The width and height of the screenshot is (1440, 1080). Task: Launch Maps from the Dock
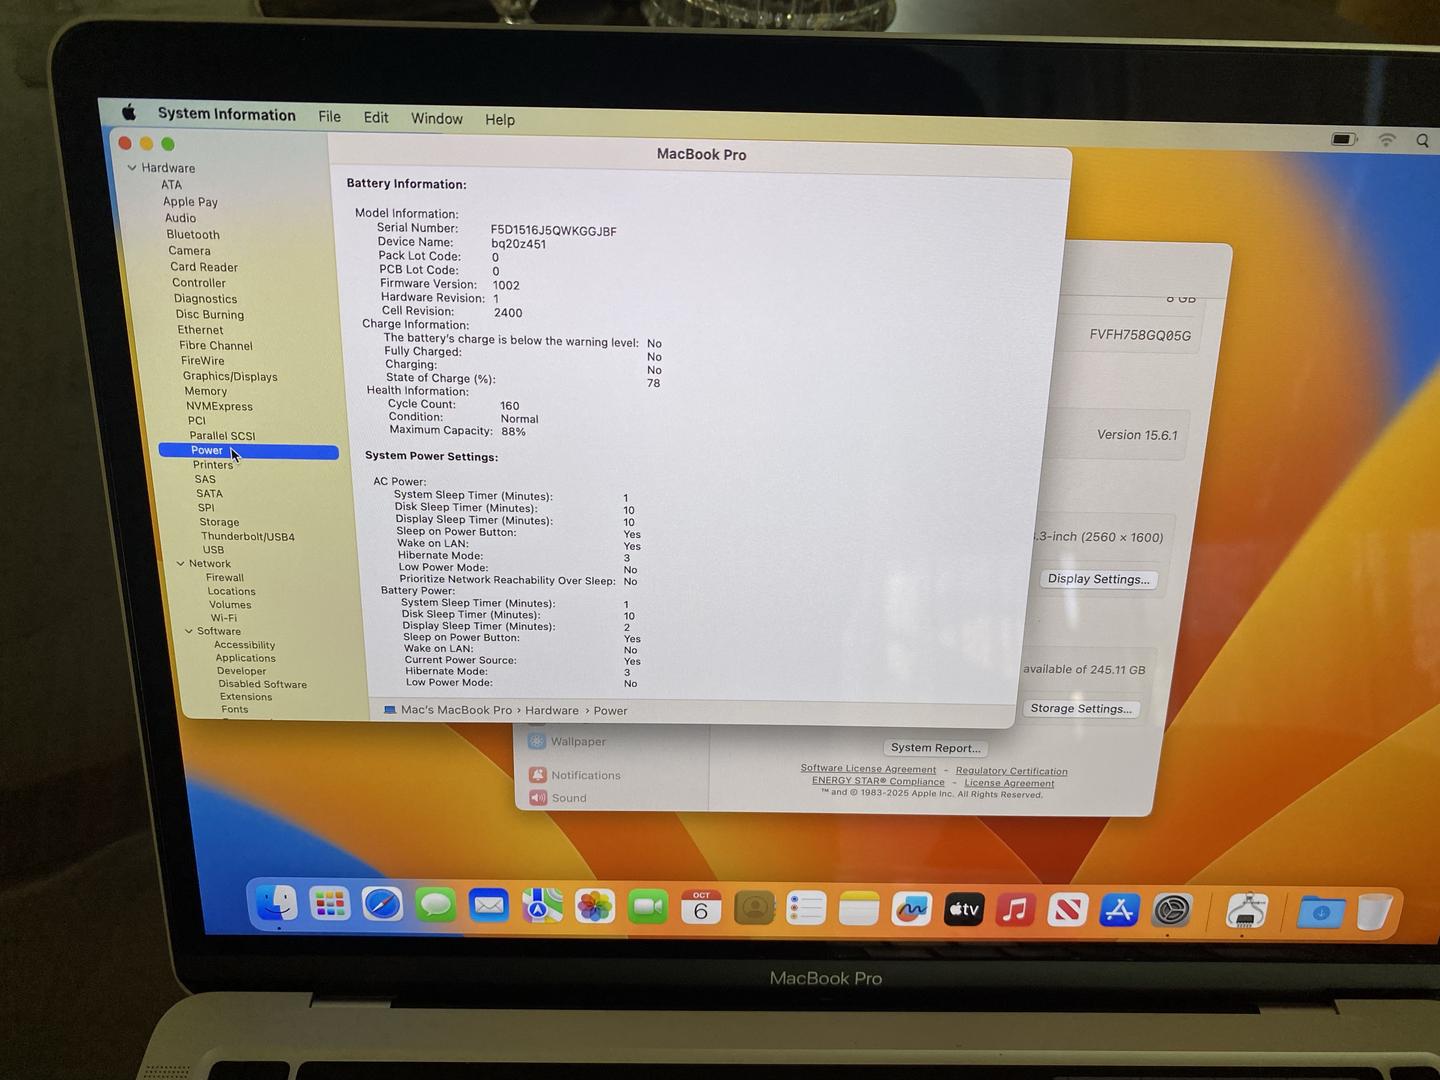541,907
